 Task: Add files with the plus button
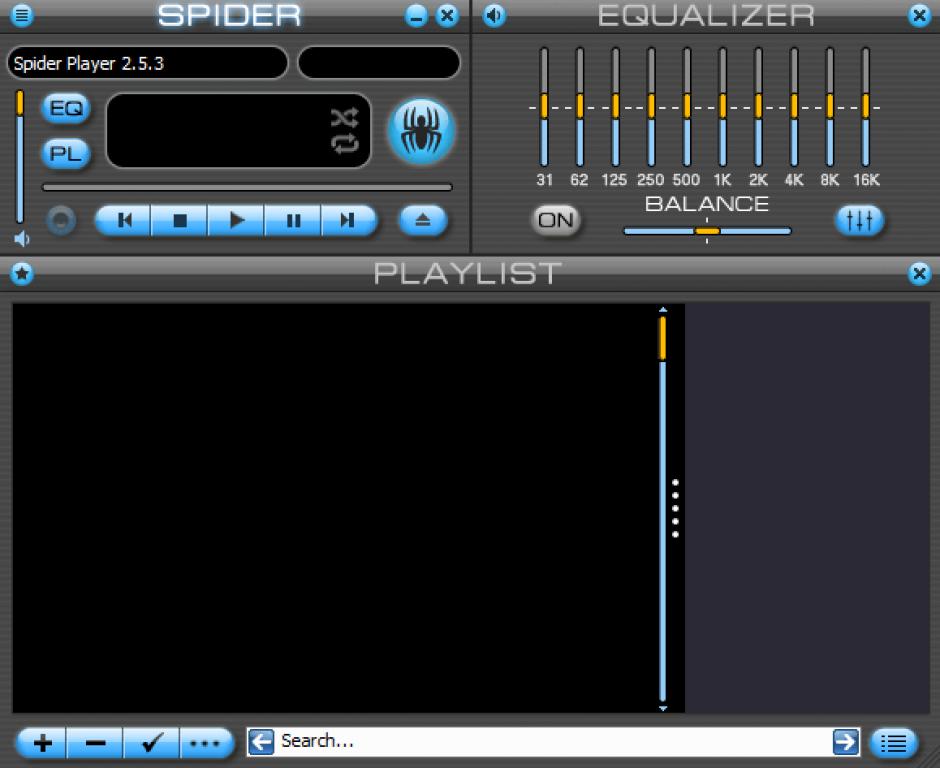[42, 743]
